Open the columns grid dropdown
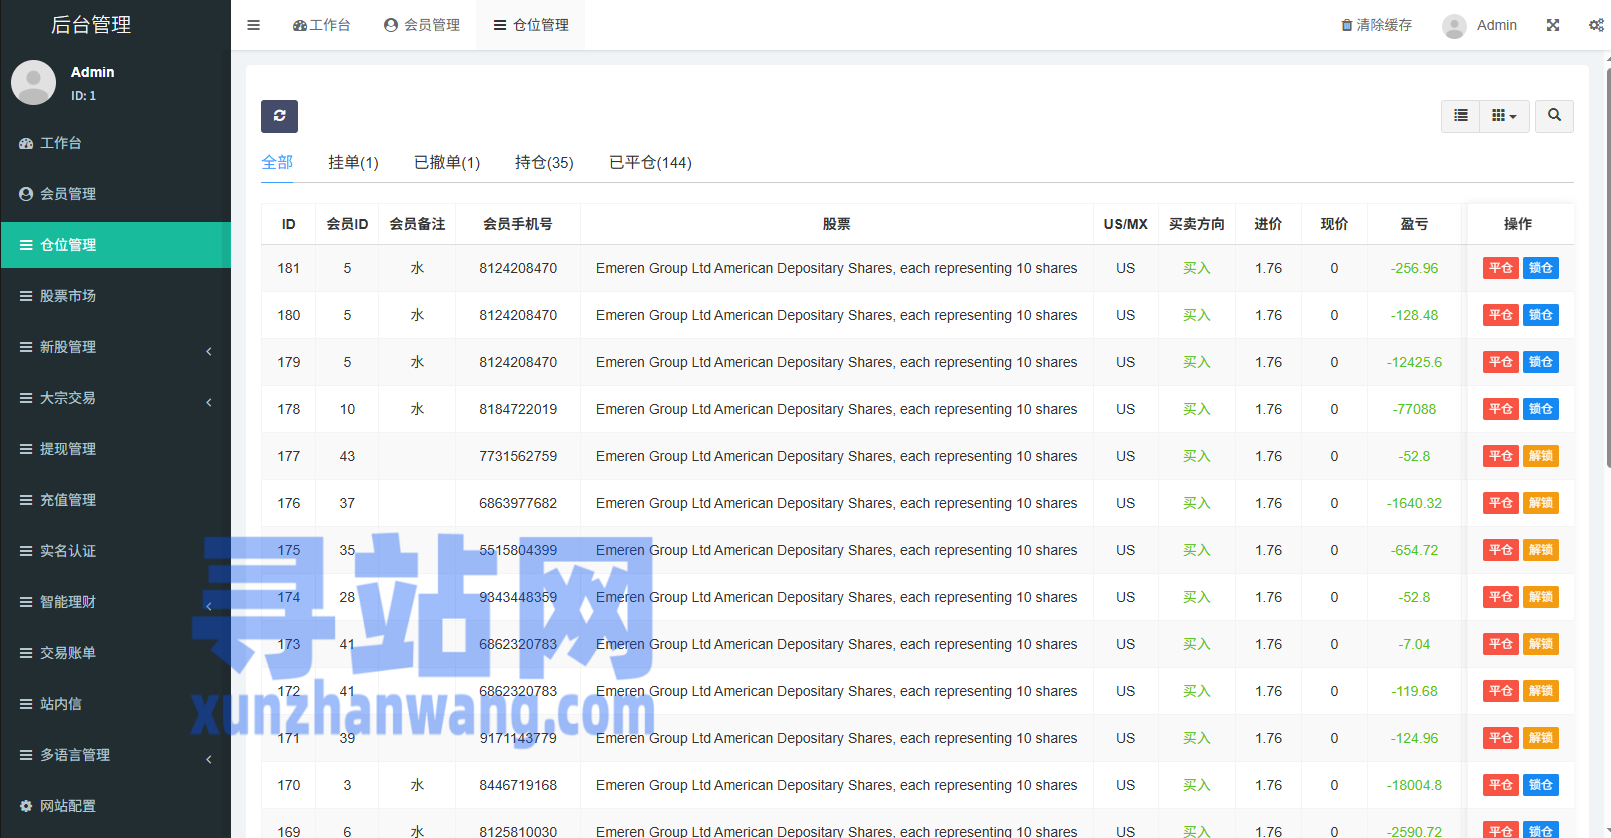Screen dimensions: 1611x838 tap(1503, 116)
